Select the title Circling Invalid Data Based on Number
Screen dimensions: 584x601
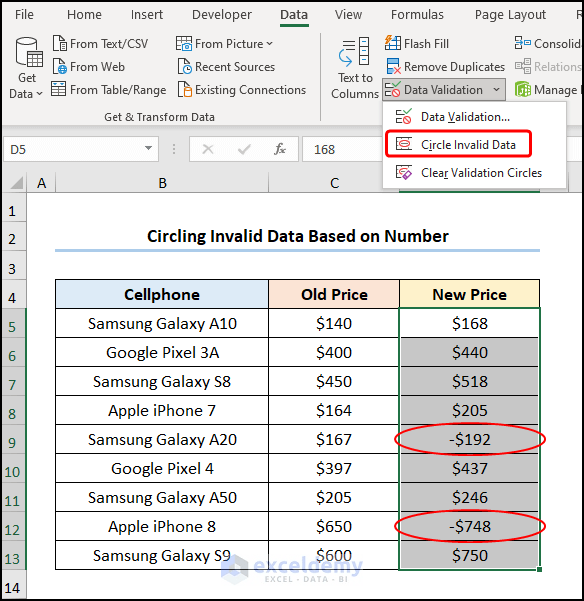click(x=297, y=236)
